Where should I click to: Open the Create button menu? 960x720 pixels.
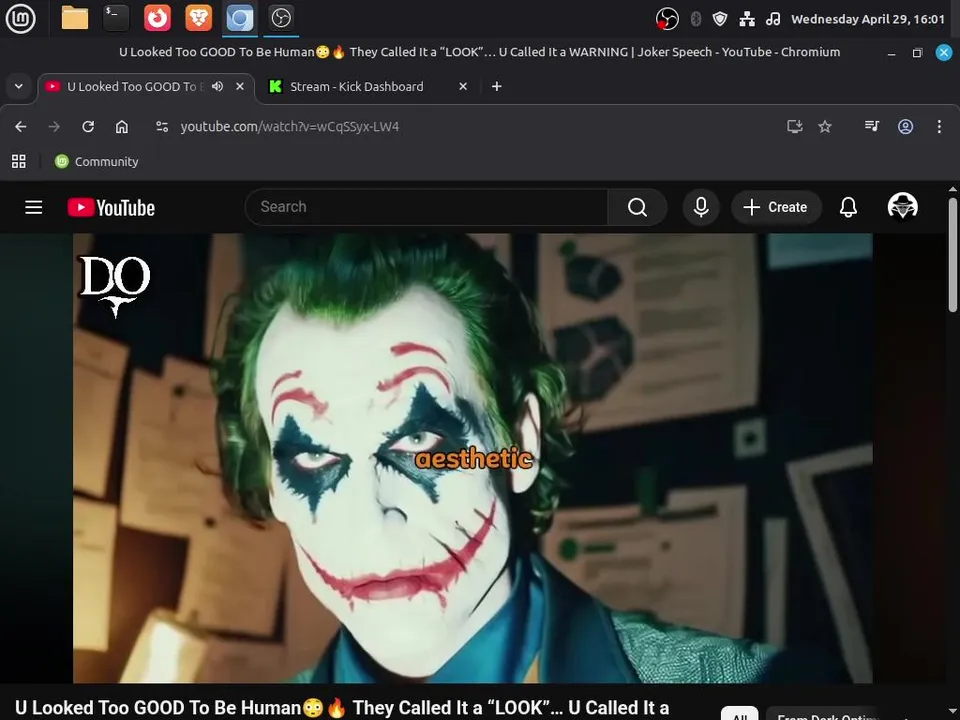tap(776, 207)
